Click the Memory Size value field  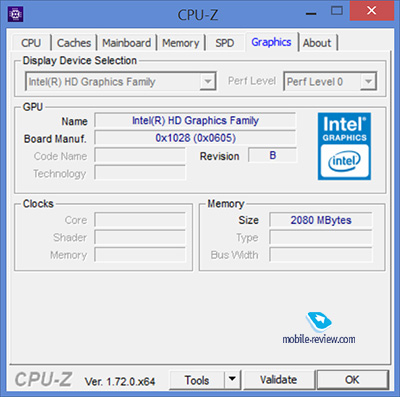321,220
